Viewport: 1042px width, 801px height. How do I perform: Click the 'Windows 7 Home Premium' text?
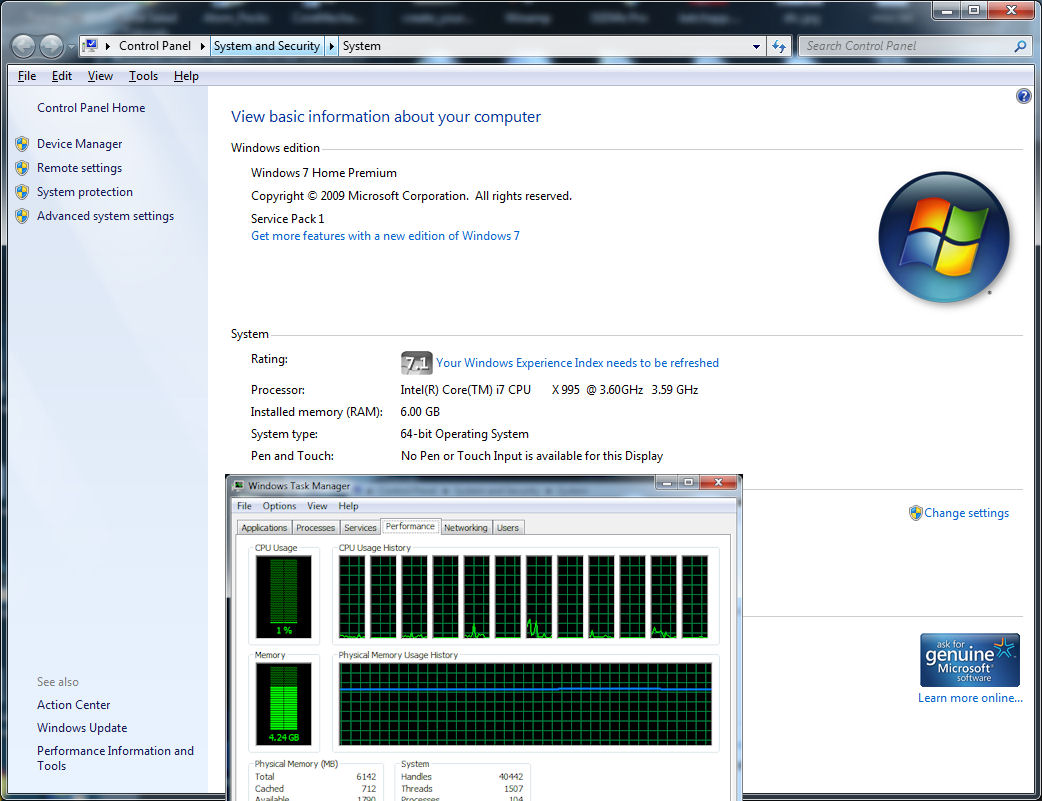(324, 173)
